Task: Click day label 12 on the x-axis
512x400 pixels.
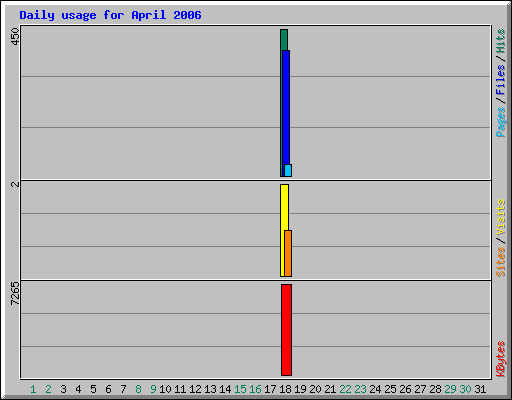Action: tap(195, 389)
